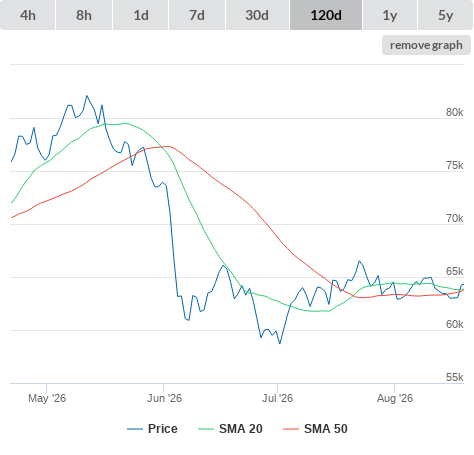Image resolution: width=474 pixels, height=455 pixels.
Task: Select the 4h time range tab
Action: point(28,15)
